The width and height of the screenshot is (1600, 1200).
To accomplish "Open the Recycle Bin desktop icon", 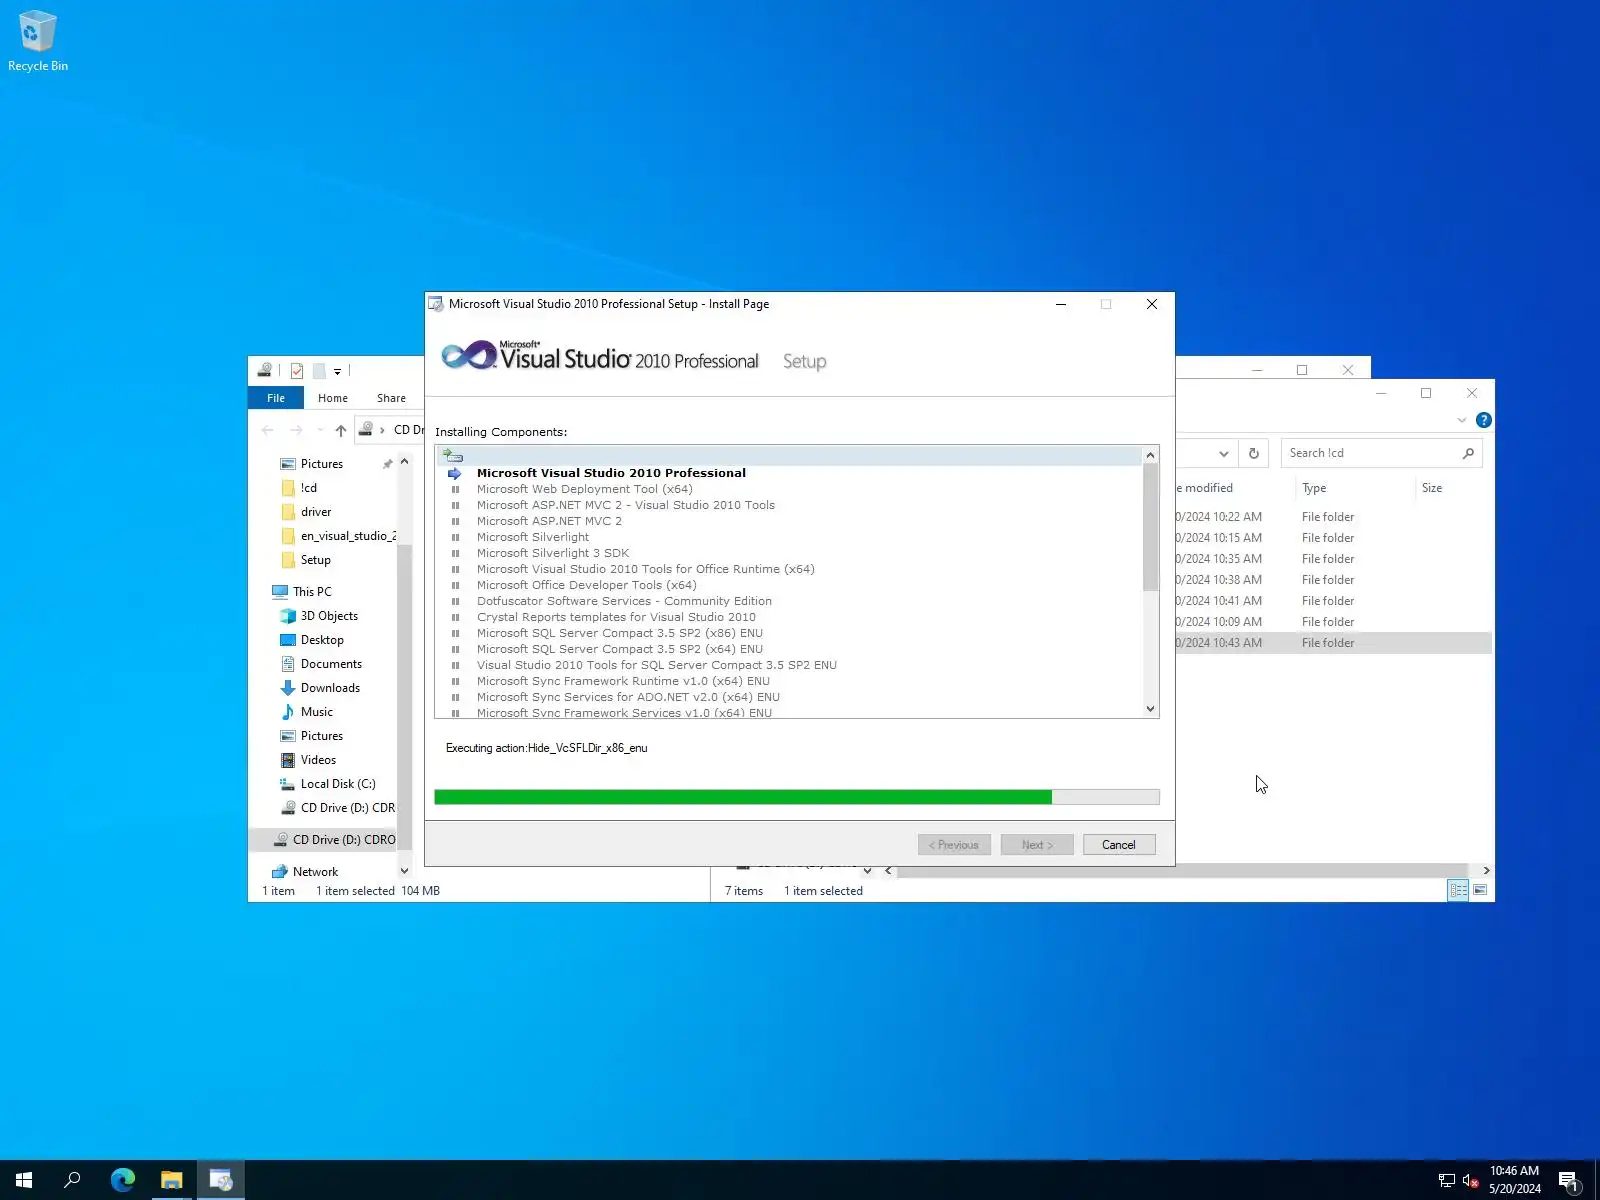I will [x=38, y=42].
